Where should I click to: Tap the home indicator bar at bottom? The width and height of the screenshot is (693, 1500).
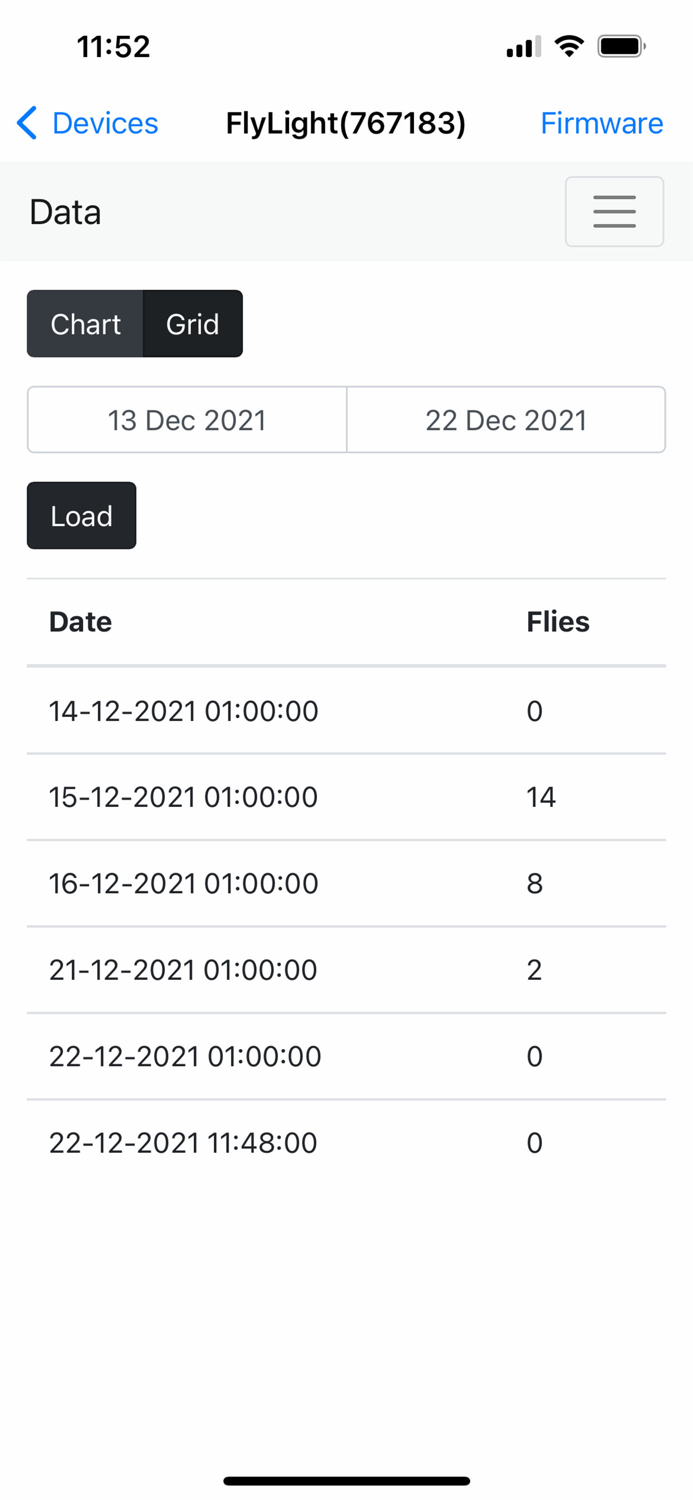pyautogui.click(x=346, y=1480)
